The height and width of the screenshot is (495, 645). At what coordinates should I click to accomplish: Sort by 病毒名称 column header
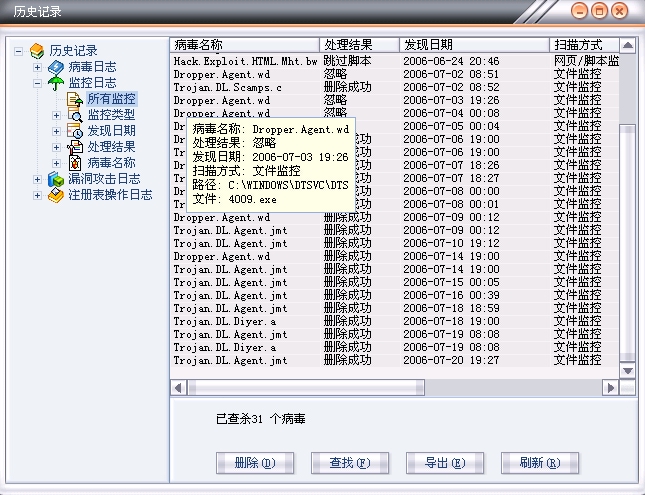[x=244, y=45]
